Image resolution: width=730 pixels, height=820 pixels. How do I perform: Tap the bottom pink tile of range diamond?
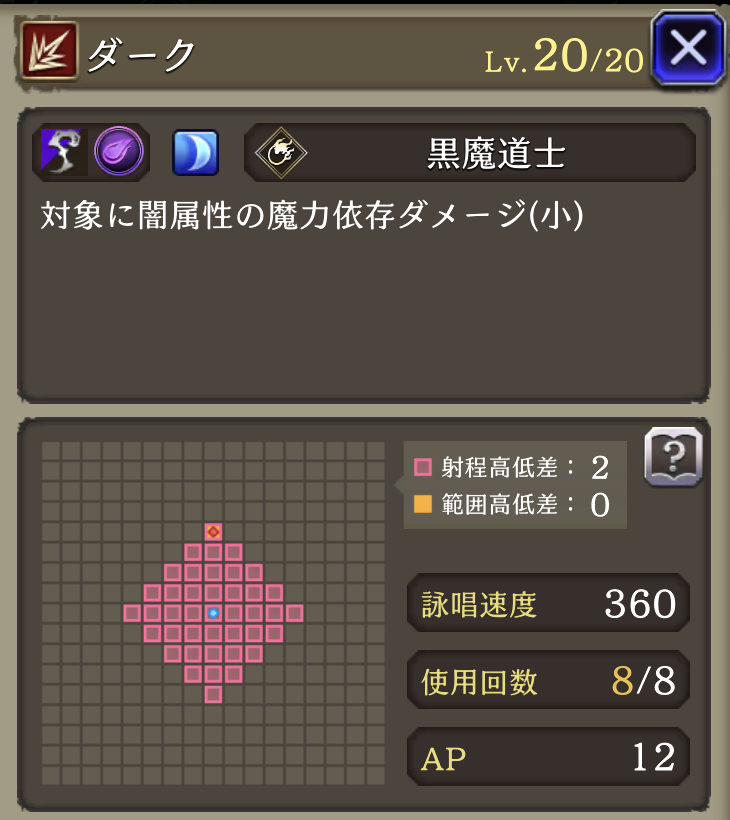click(213, 694)
